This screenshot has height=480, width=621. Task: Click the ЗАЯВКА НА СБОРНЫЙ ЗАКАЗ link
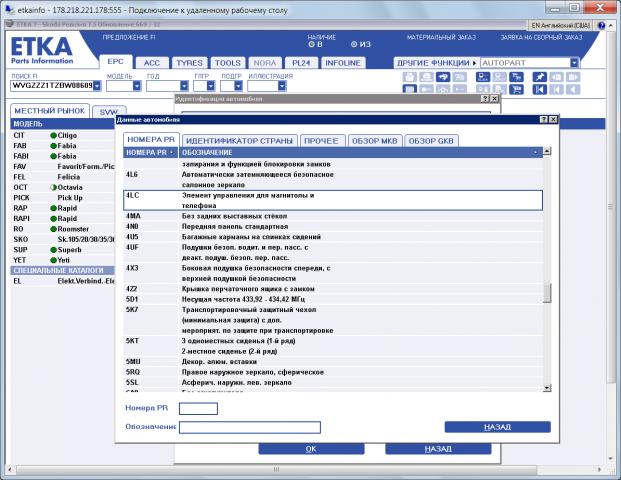tap(541, 37)
